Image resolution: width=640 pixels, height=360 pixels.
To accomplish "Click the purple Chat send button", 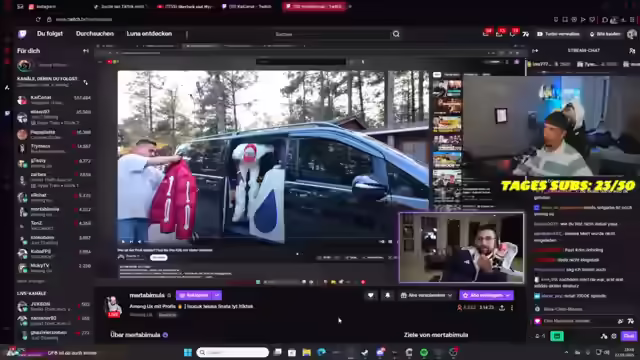I will click(629, 336).
